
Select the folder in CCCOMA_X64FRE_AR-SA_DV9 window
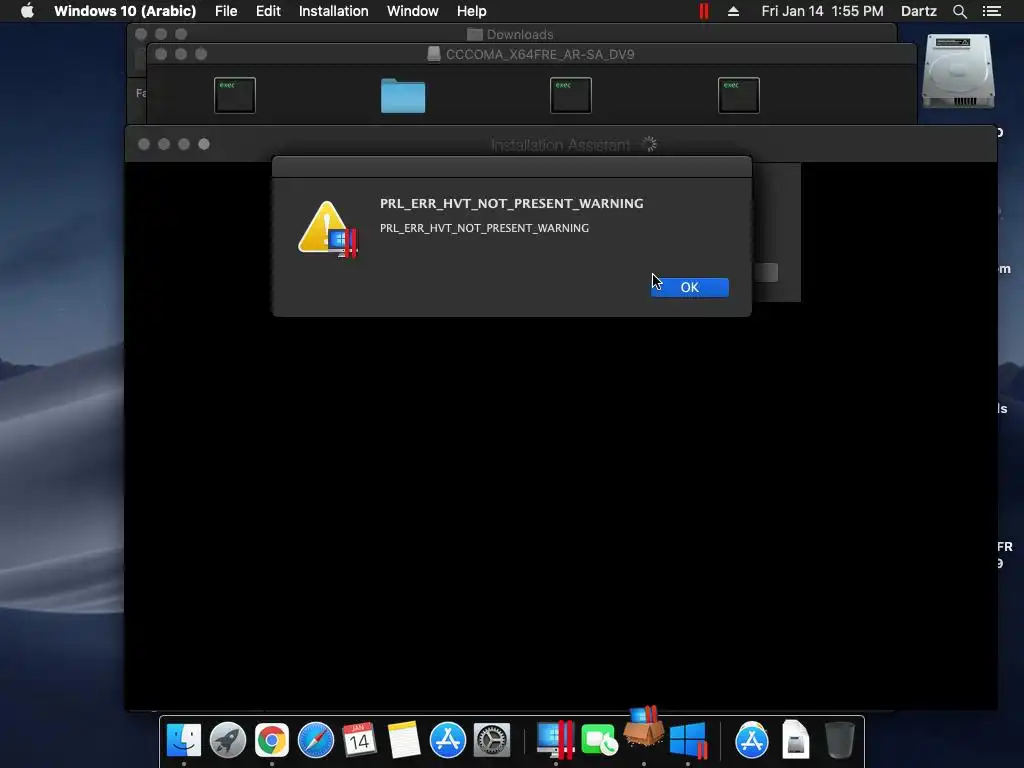click(x=403, y=95)
